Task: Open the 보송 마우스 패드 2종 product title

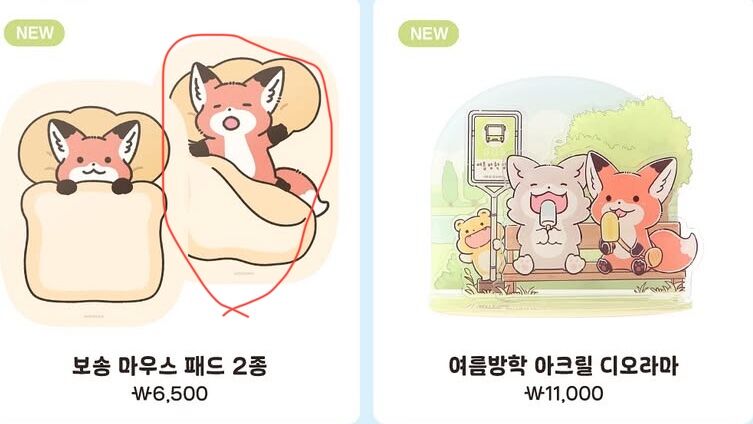Action: [170, 365]
